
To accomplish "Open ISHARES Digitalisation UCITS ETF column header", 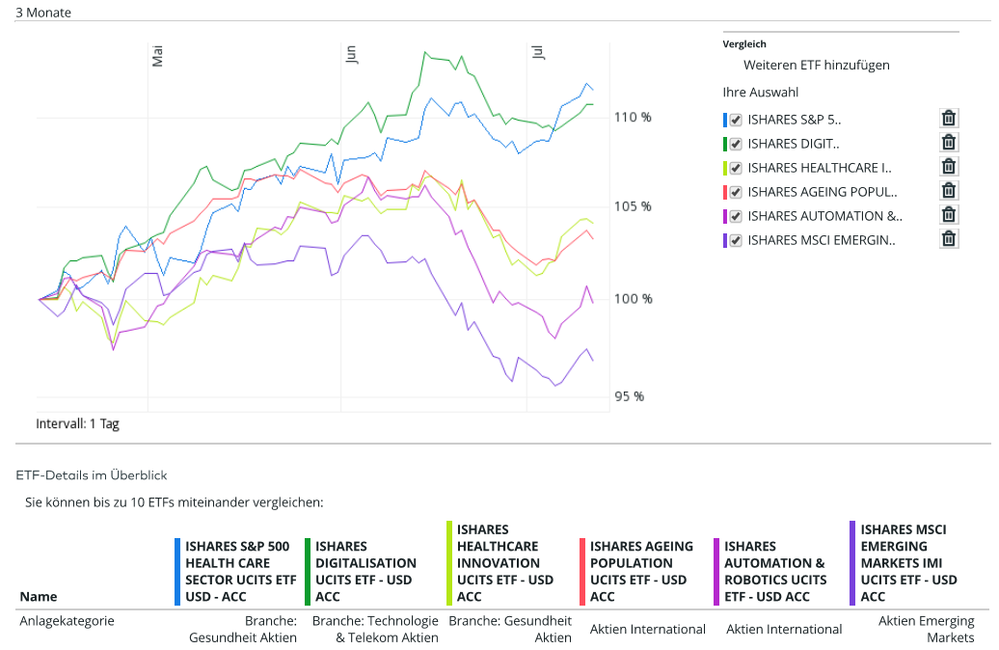I will tap(365, 571).
